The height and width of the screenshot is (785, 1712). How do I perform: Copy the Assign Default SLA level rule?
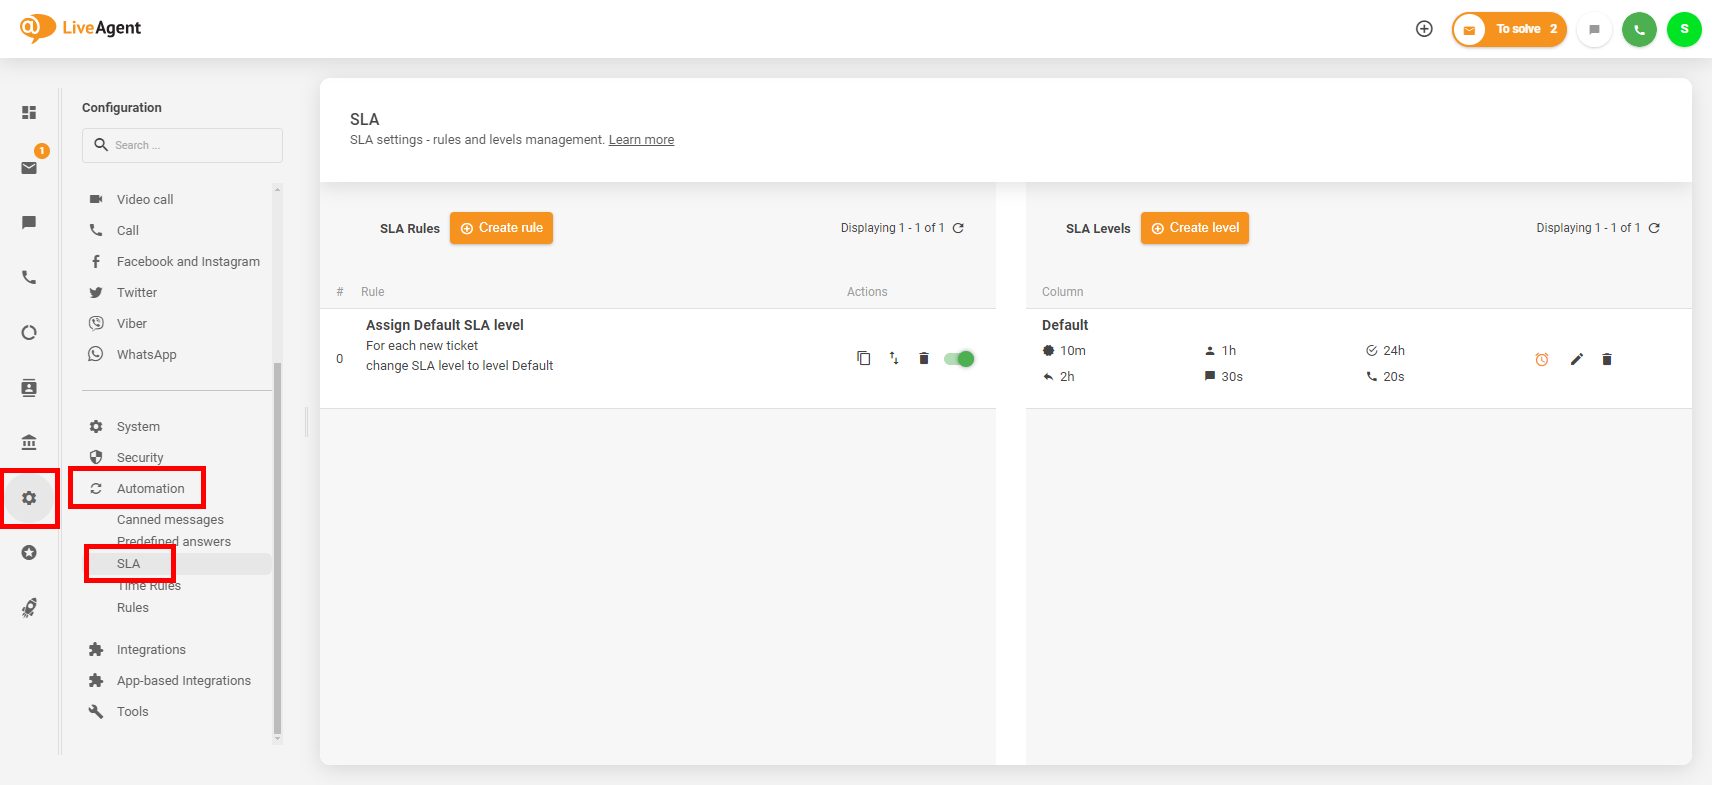[863, 359]
